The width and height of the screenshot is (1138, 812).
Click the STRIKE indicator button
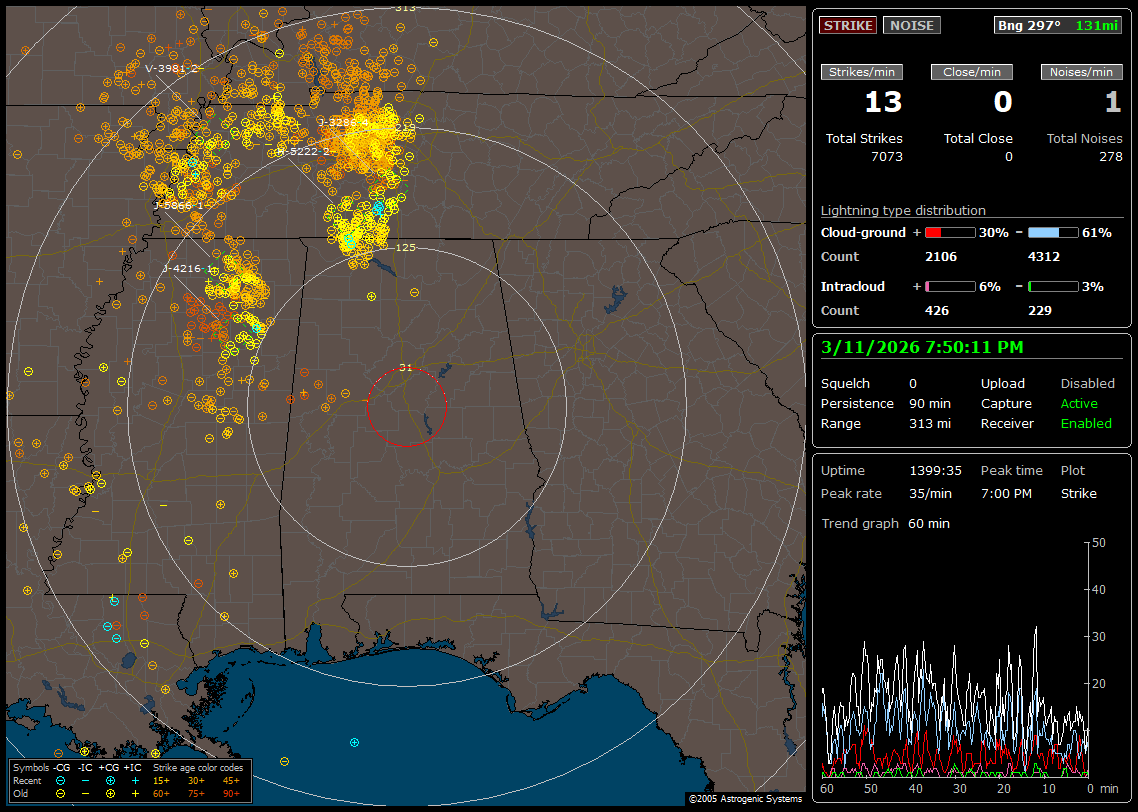tap(848, 25)
